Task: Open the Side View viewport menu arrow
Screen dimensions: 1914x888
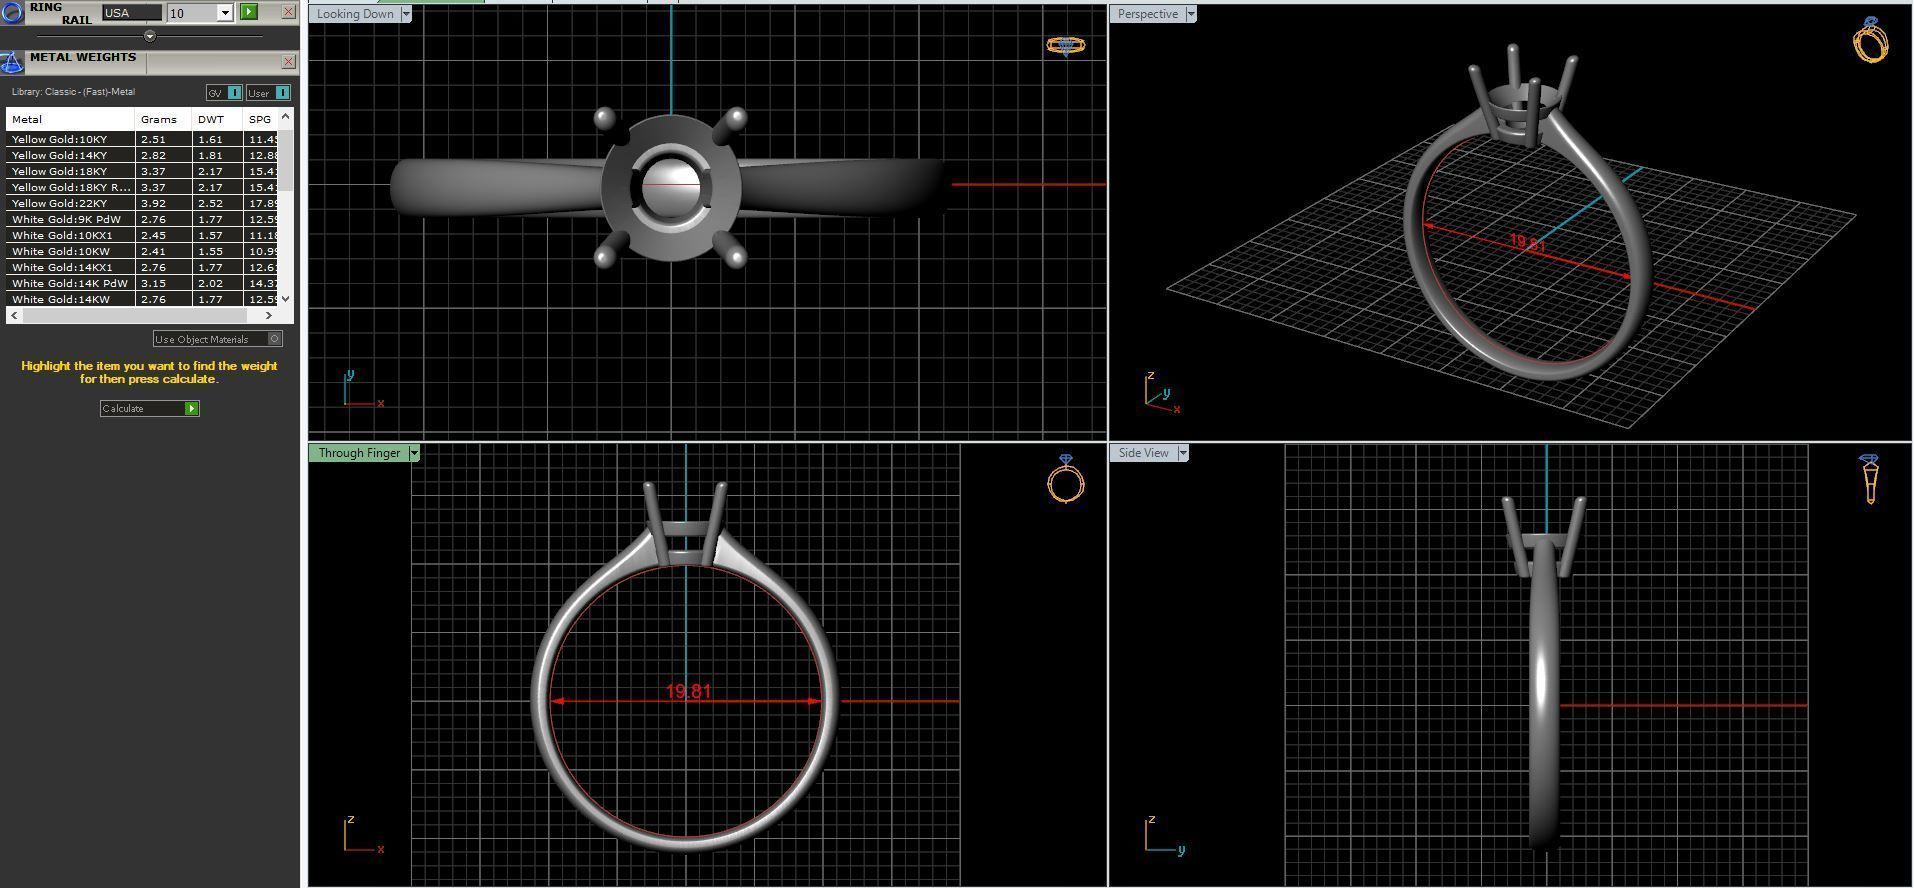Action: click(x=1183, y=453)
